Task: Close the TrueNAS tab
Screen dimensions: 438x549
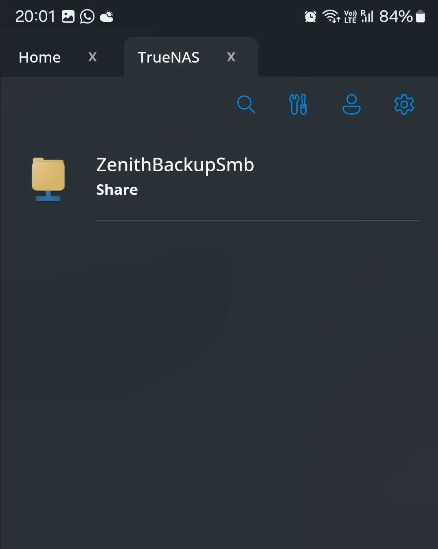Action: pyautogui.click(x=231, y=57)
